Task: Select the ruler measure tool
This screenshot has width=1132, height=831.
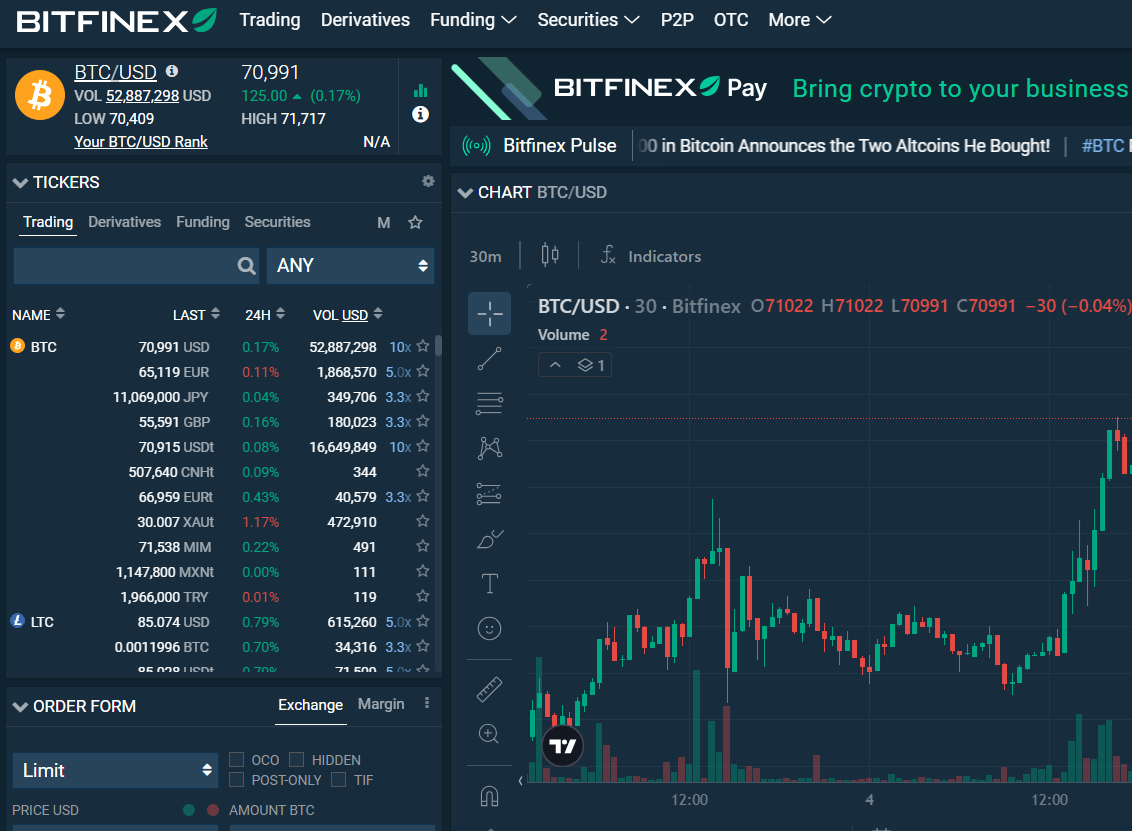Action: pos(489,689)
